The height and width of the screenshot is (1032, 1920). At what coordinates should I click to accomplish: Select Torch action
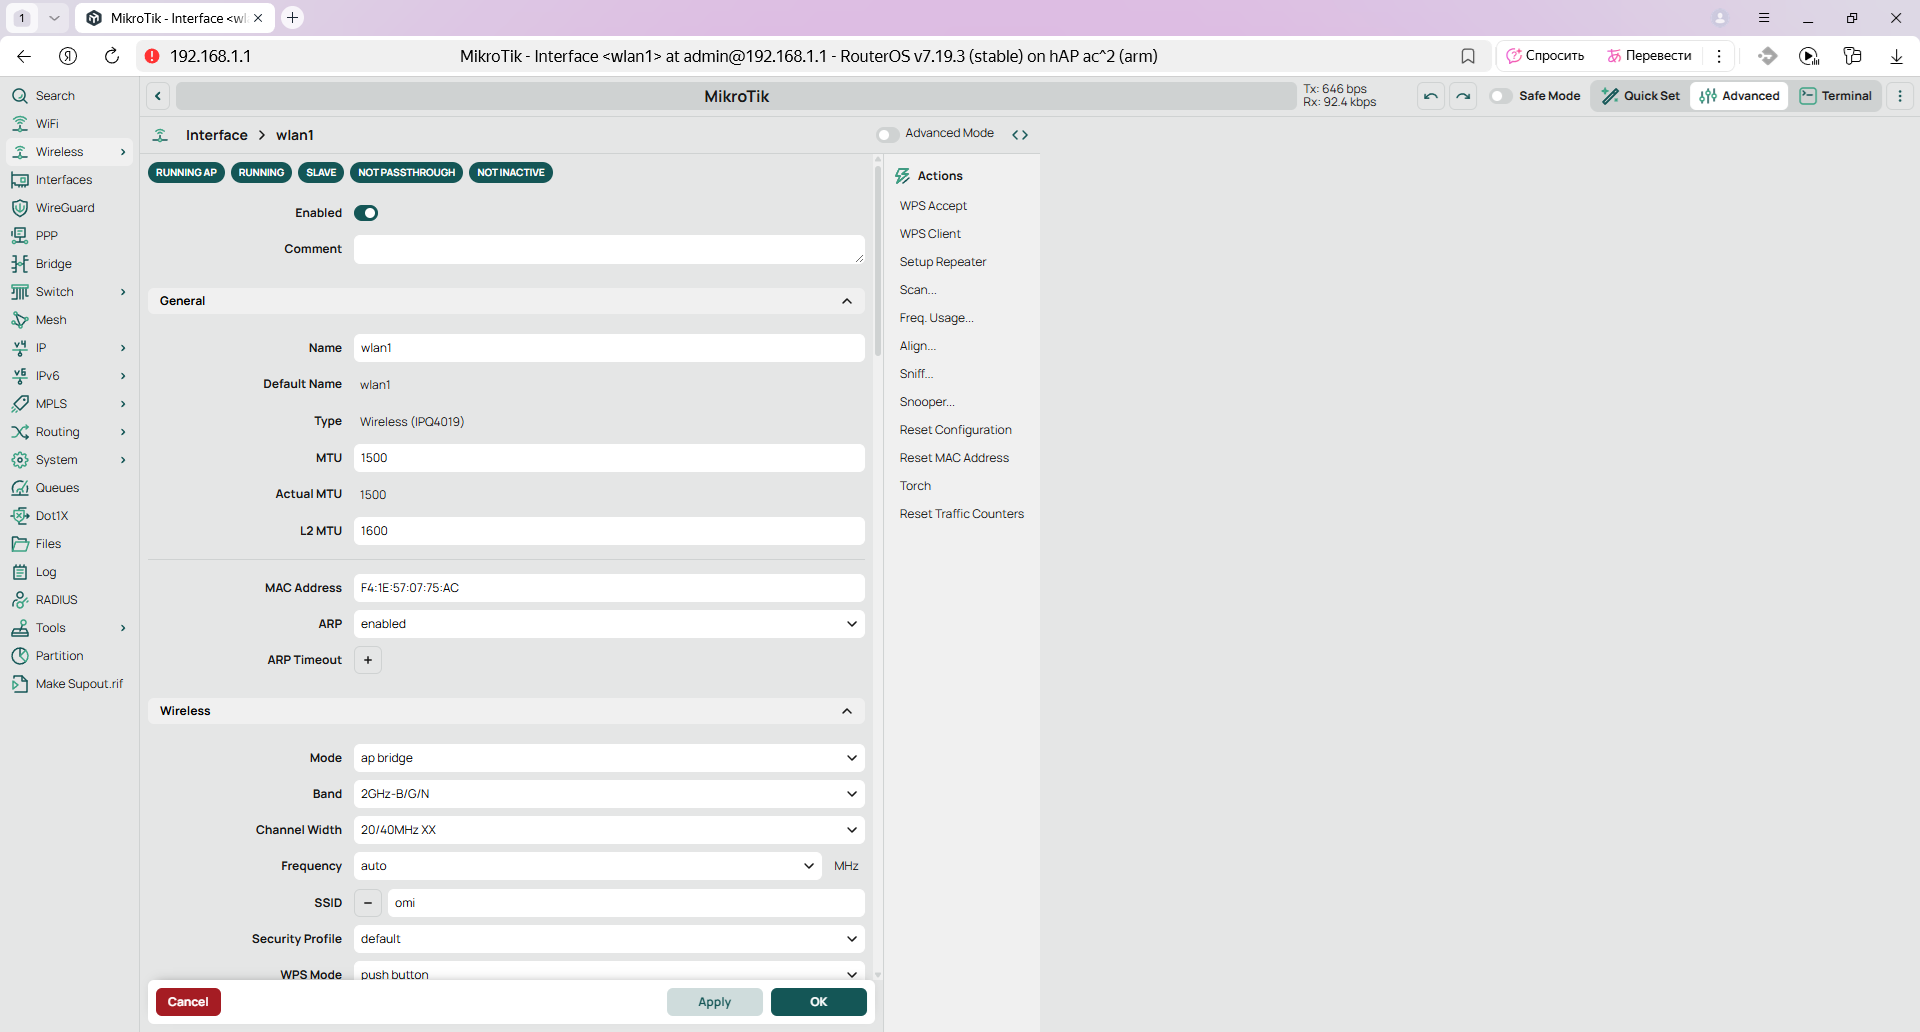click(915, 486)
